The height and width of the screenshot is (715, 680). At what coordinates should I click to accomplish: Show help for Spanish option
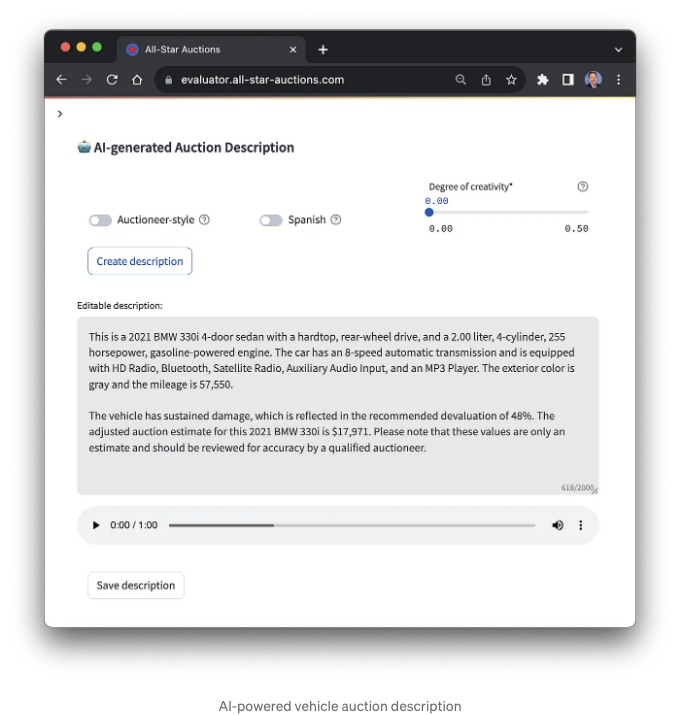(x=336, y=220)
